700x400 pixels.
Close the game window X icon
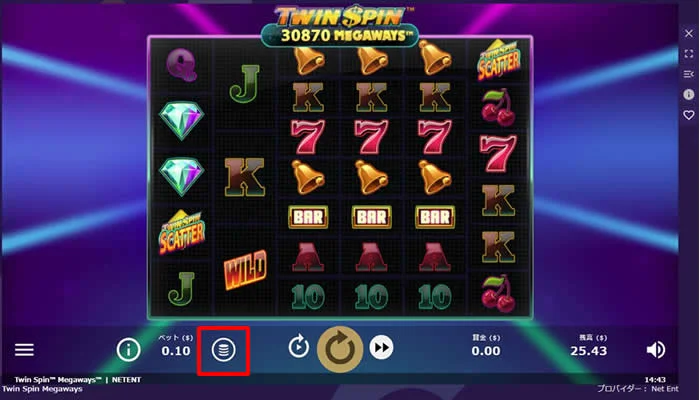coord(689,33)
